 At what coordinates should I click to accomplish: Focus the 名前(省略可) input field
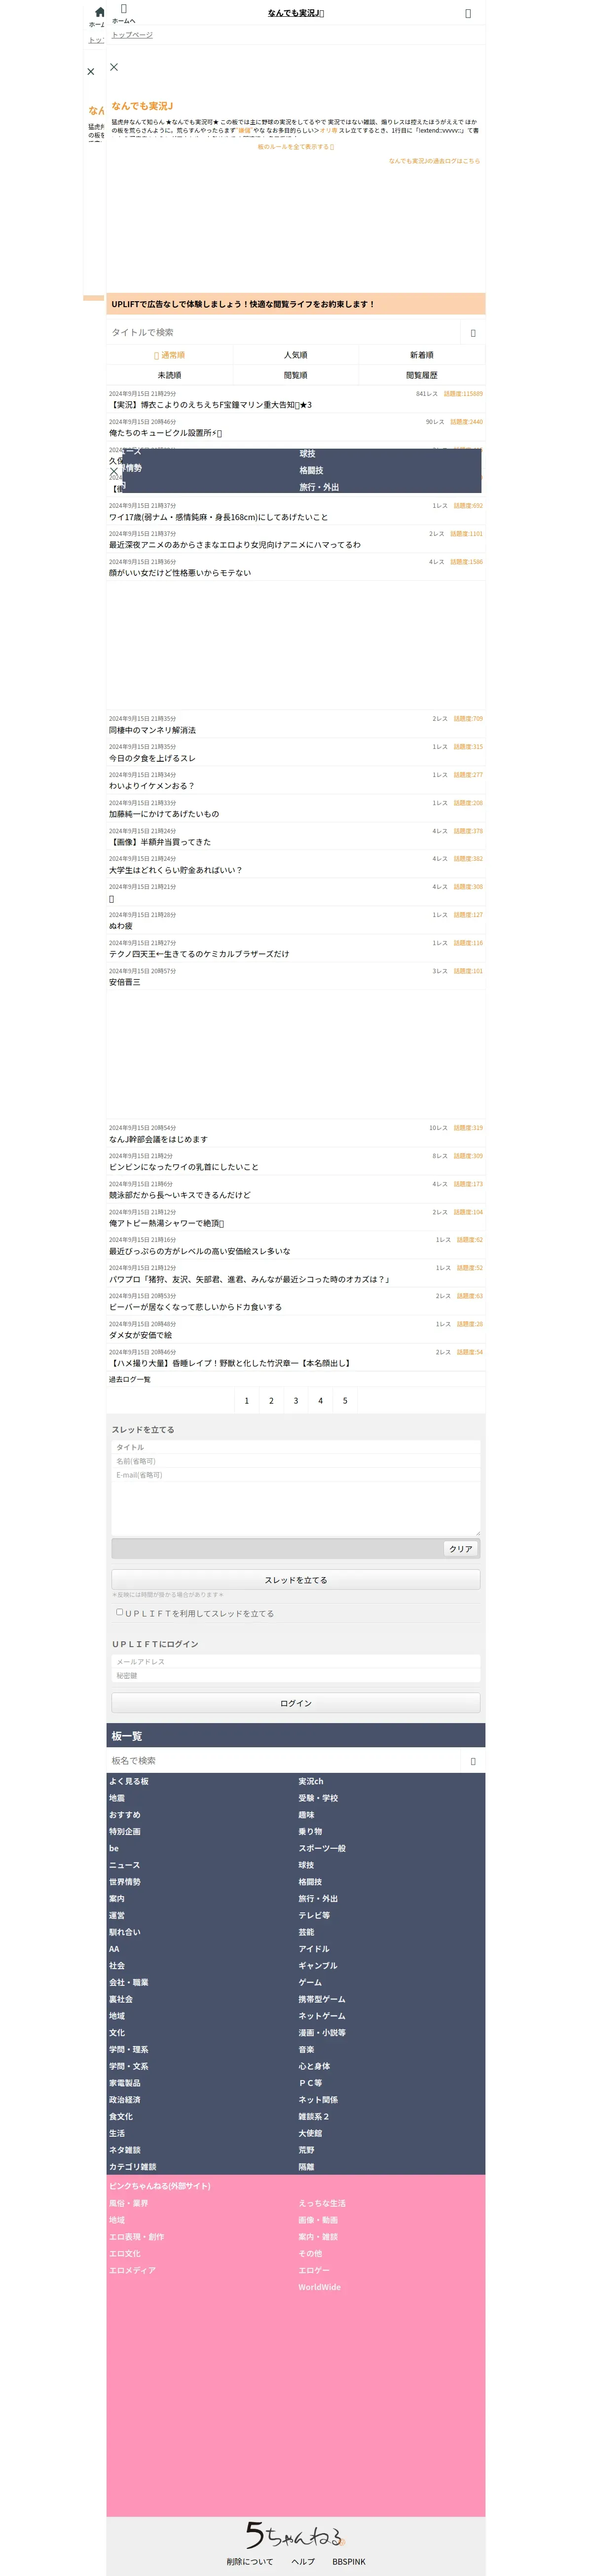click(296, 1461)
